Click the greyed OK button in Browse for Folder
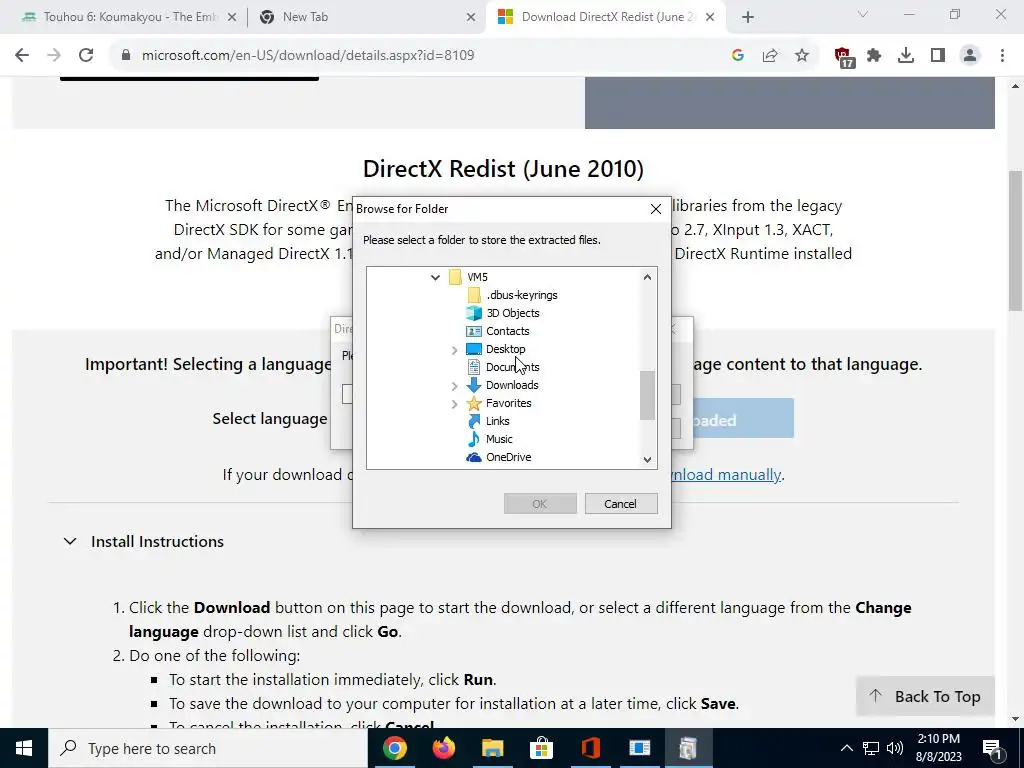 (539, 504)
